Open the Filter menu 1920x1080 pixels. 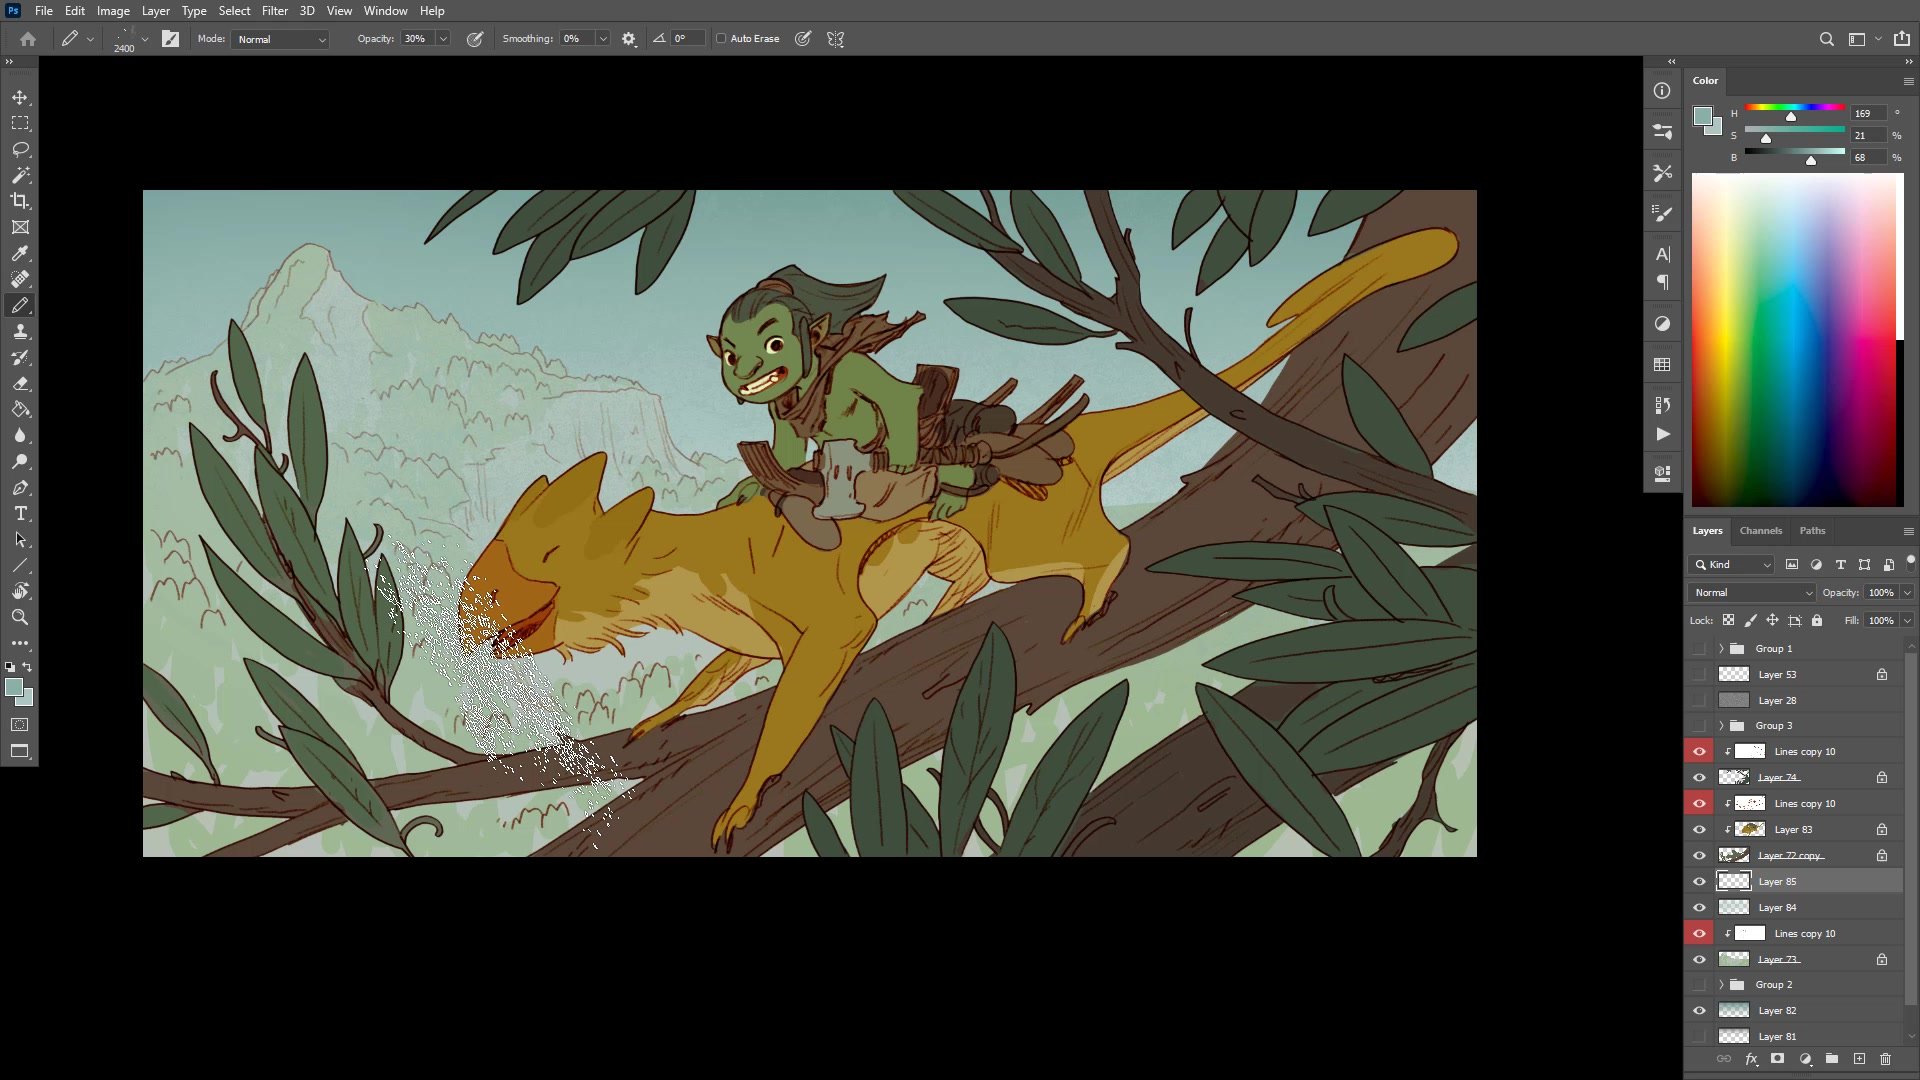[274, 11]
